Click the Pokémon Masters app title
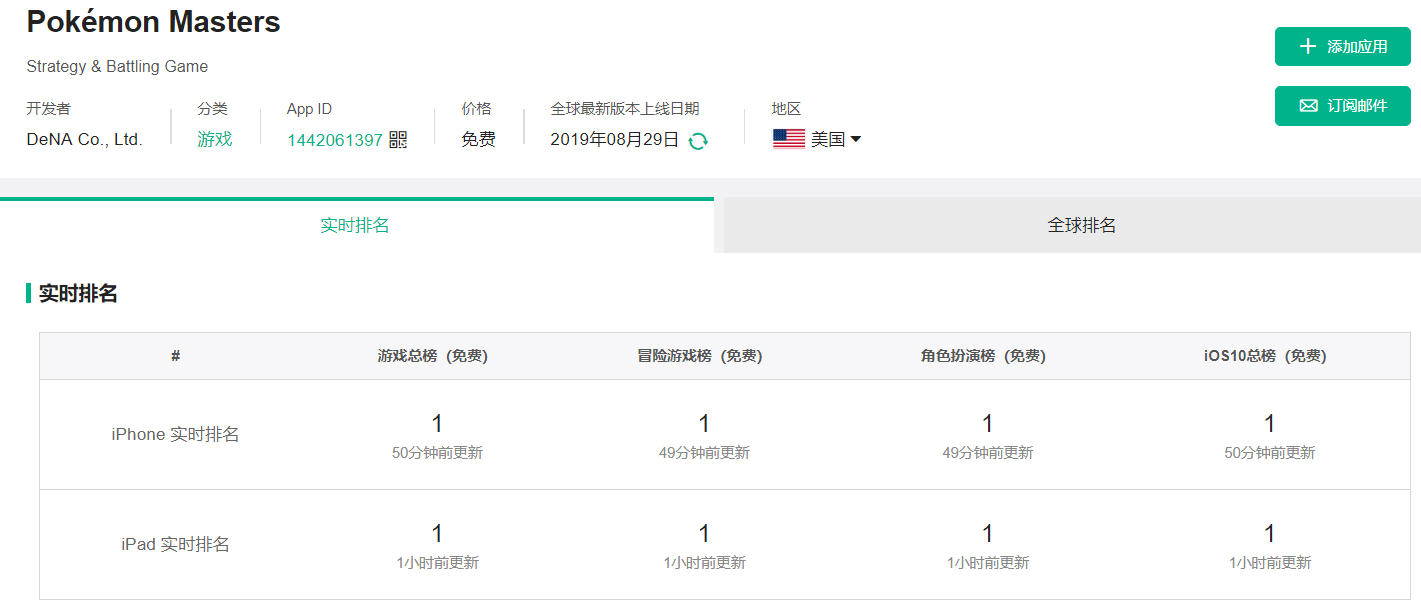This screenshot has width=1421, height=605. 153,22
